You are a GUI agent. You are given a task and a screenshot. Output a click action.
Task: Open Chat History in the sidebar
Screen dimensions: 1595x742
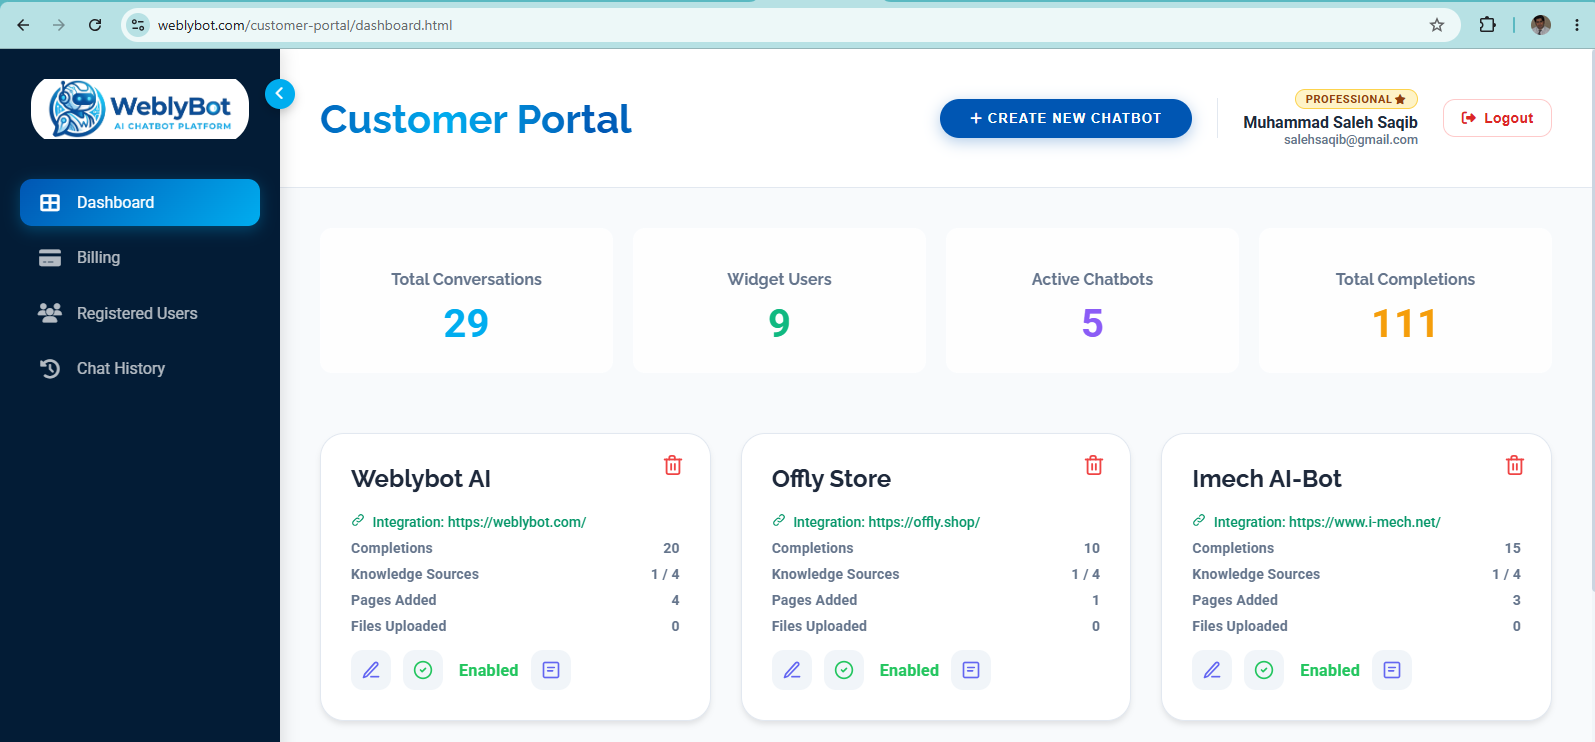(x=140, y=369)
